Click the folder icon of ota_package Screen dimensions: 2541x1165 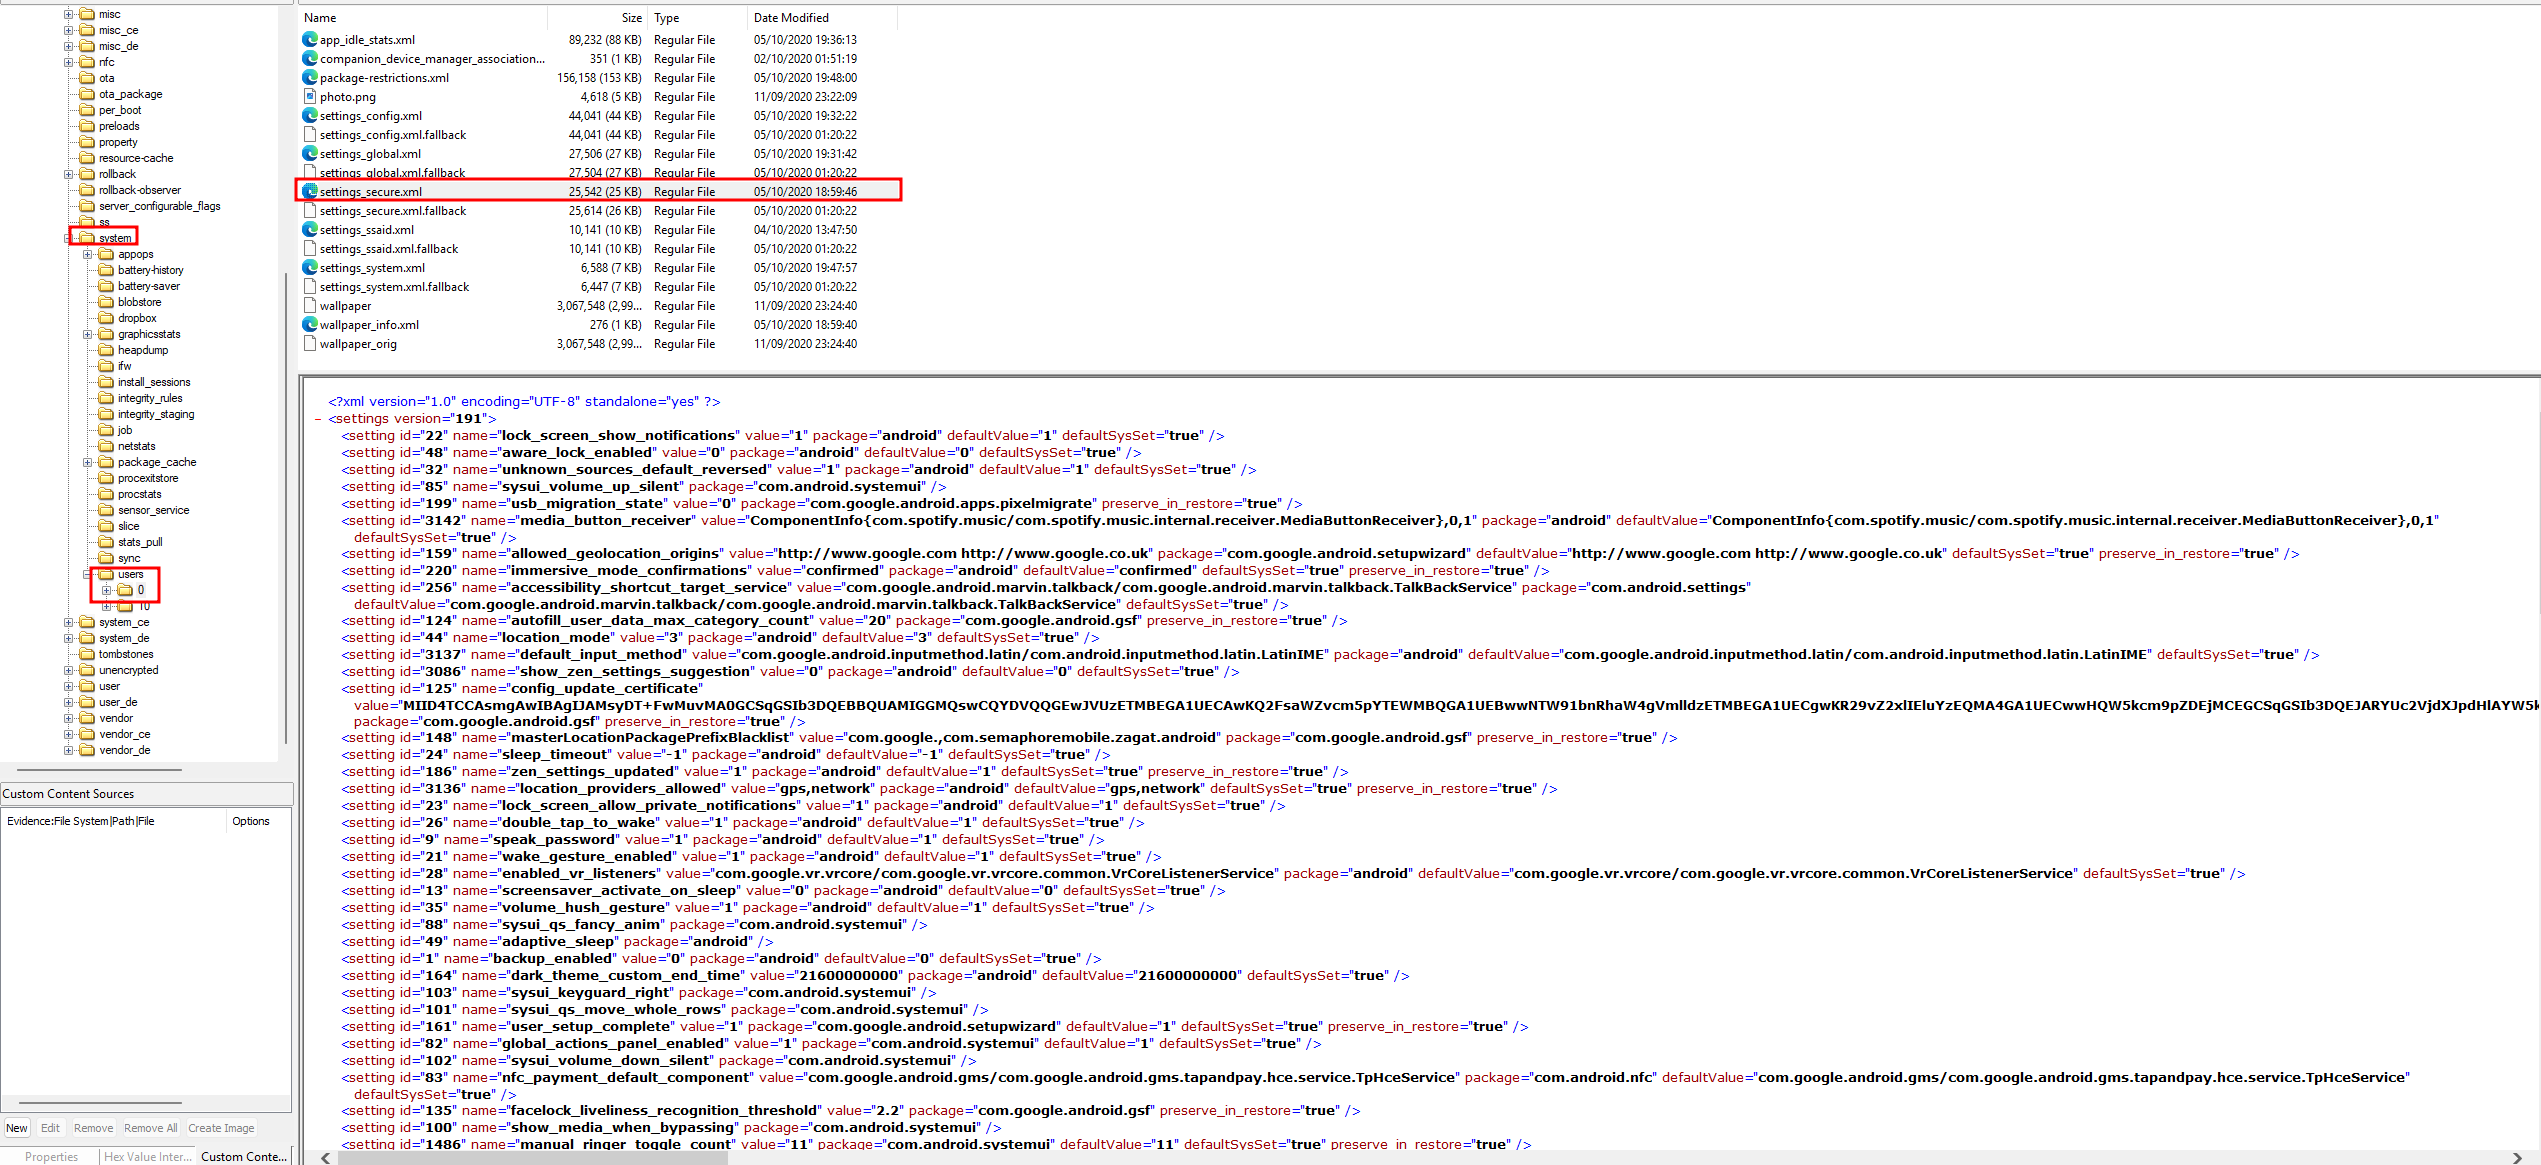87,94
